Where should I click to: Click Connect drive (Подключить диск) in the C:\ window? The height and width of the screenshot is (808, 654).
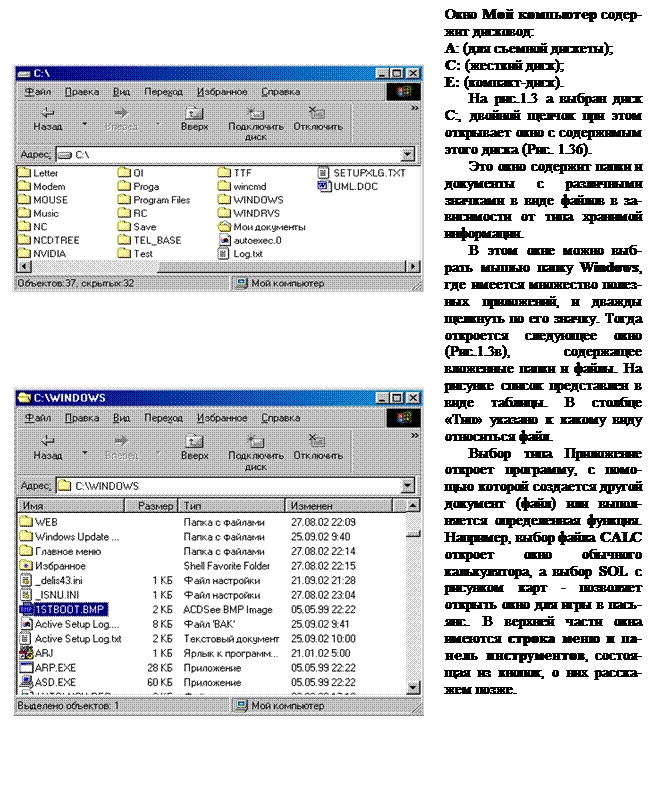[256, 124]
